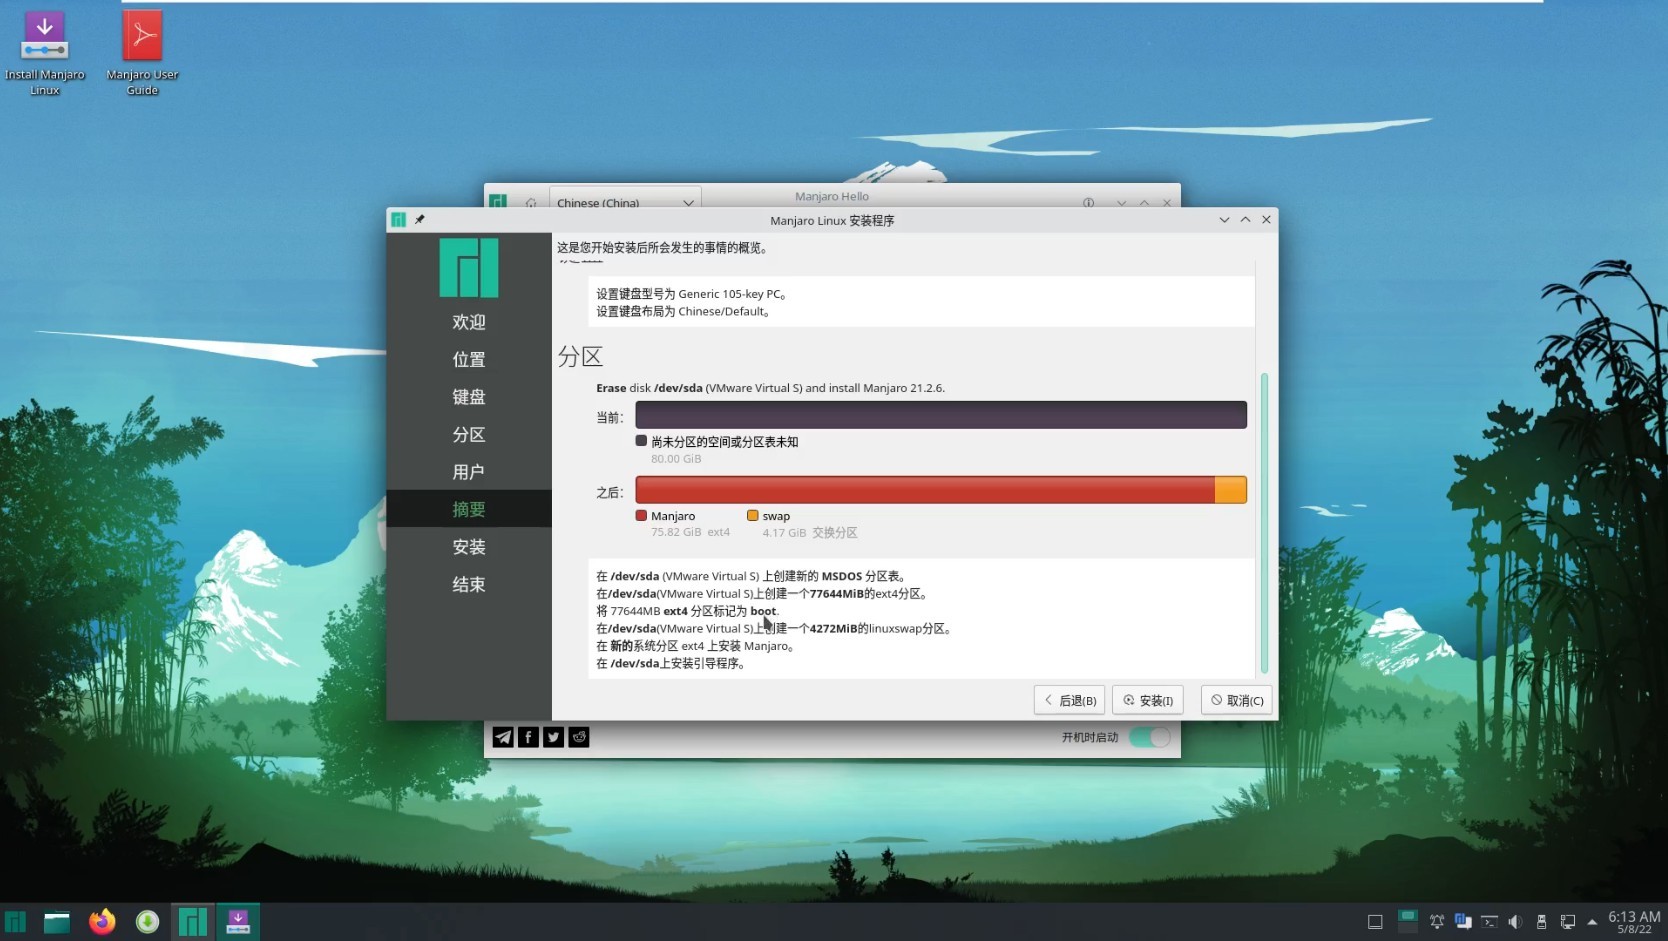Open the green download installer taskbar icon

147,921
